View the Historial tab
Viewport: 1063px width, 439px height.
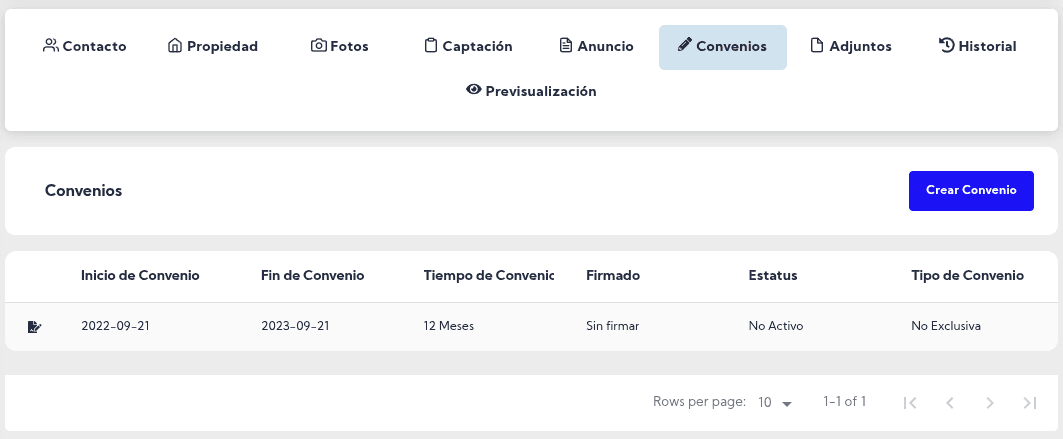click(977, 46)
